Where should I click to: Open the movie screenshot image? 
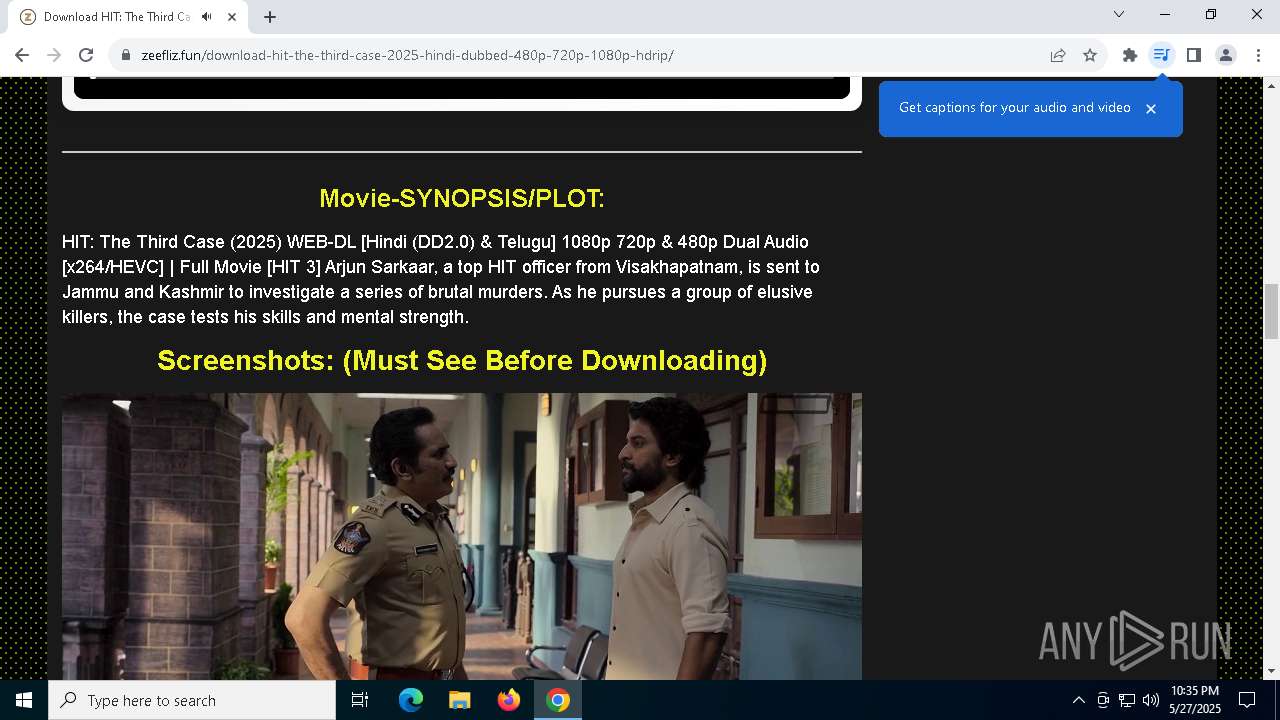[462, 536]
